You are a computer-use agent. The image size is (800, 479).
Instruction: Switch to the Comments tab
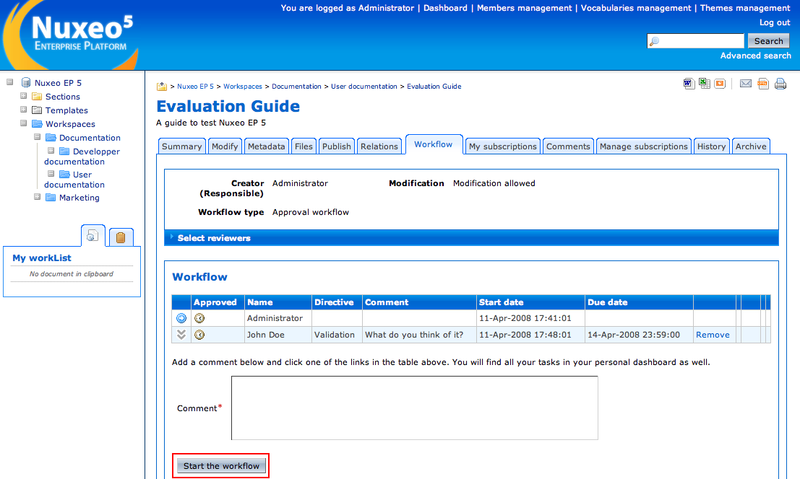568,146
